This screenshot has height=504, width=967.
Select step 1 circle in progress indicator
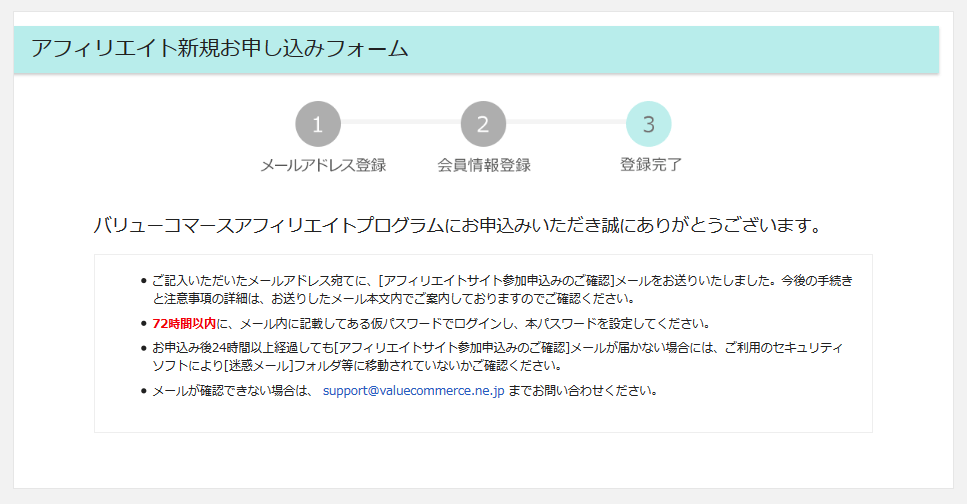318,124
